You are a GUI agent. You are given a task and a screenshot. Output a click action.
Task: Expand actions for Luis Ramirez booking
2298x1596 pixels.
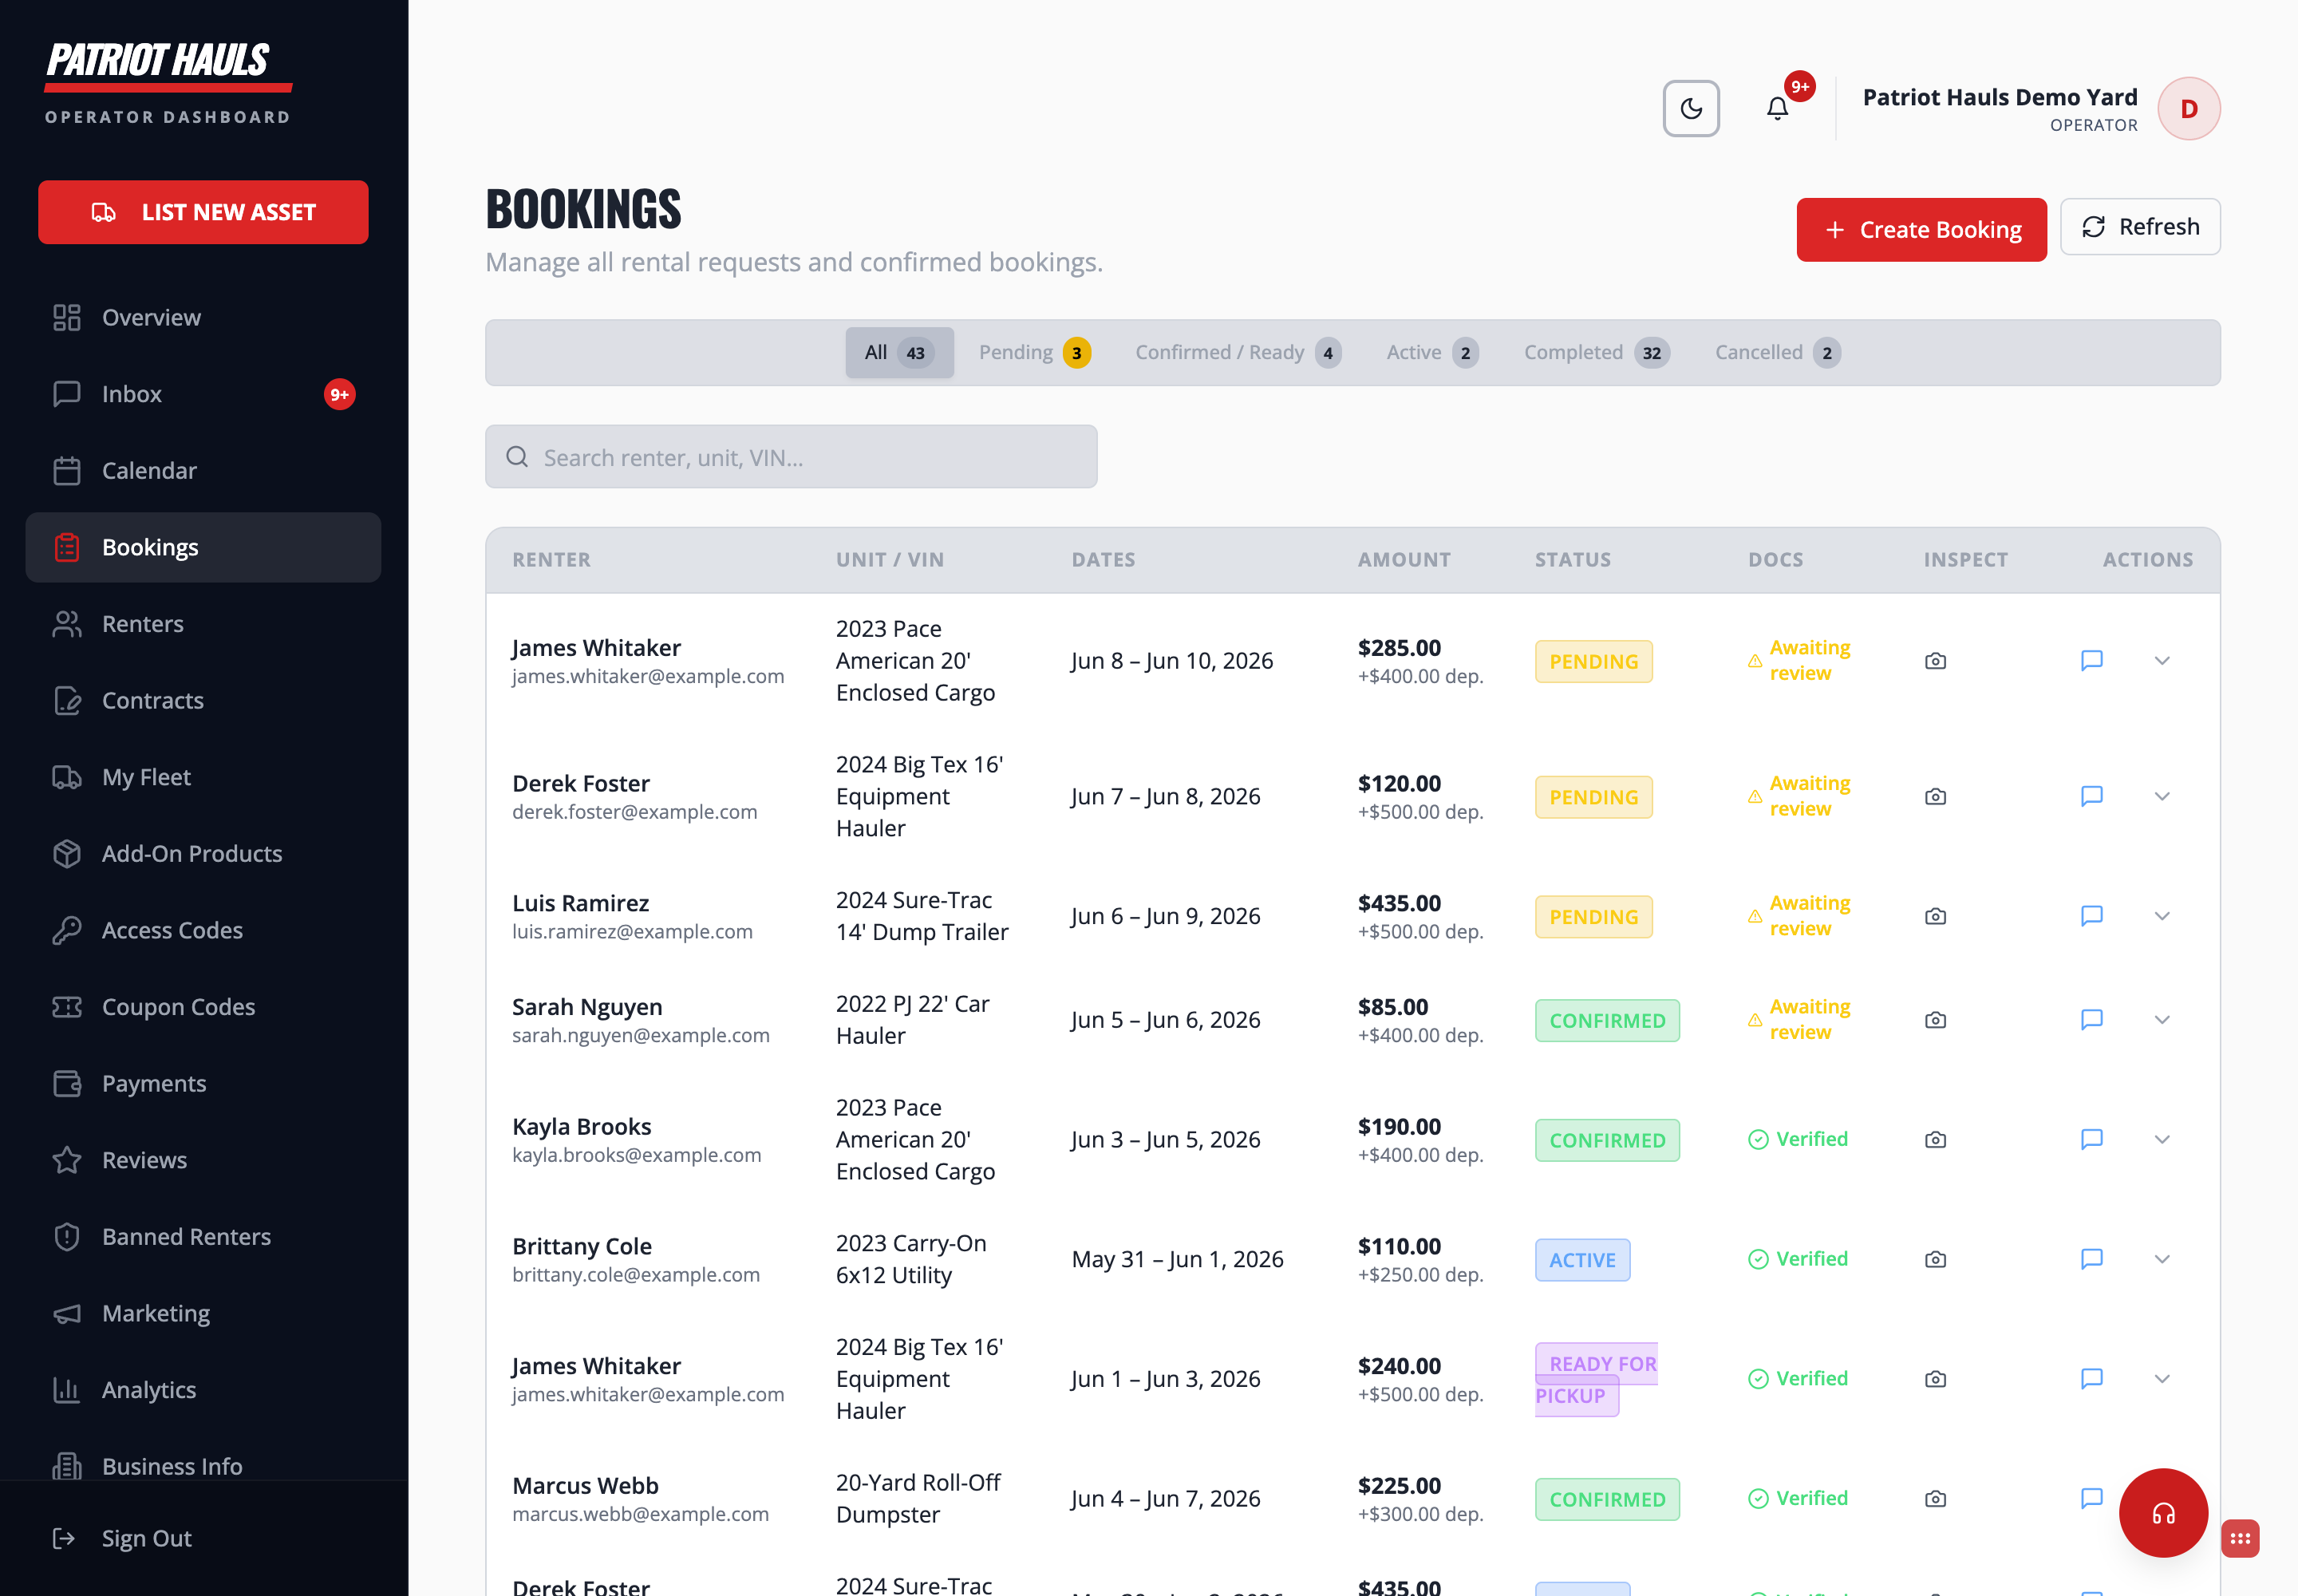click(2161, 916)
